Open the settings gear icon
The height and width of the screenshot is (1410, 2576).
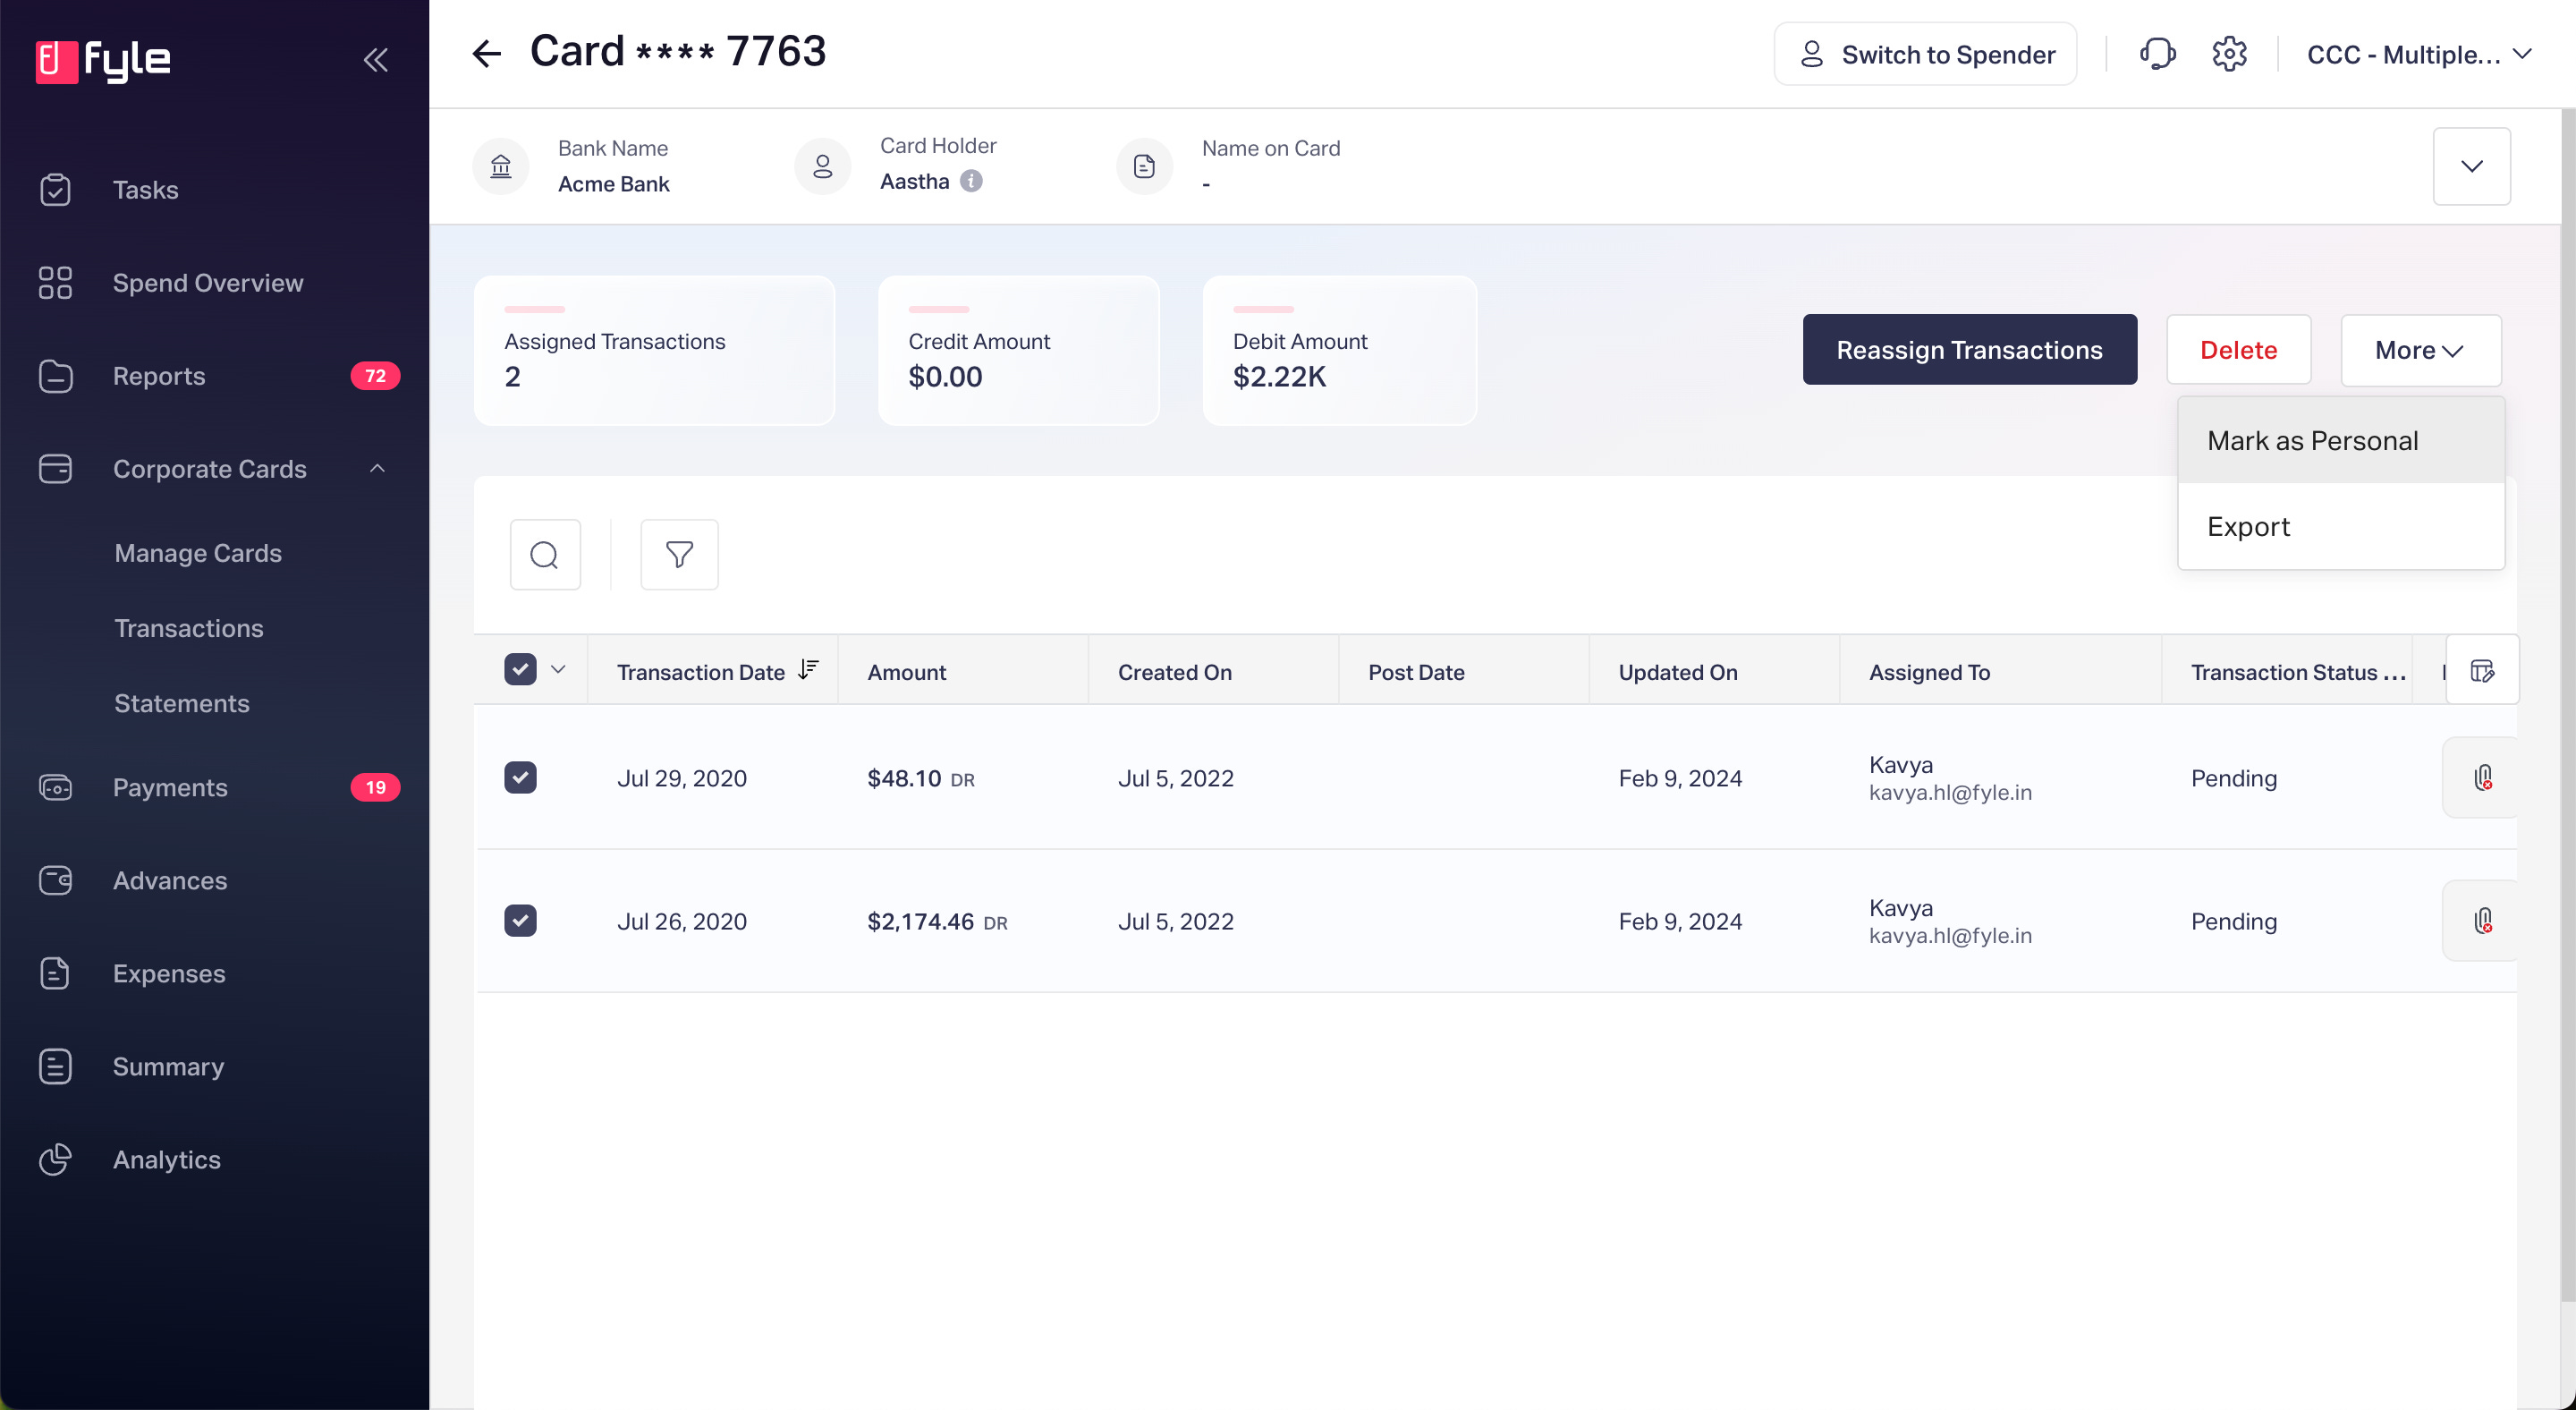(x=2229, y=54)
